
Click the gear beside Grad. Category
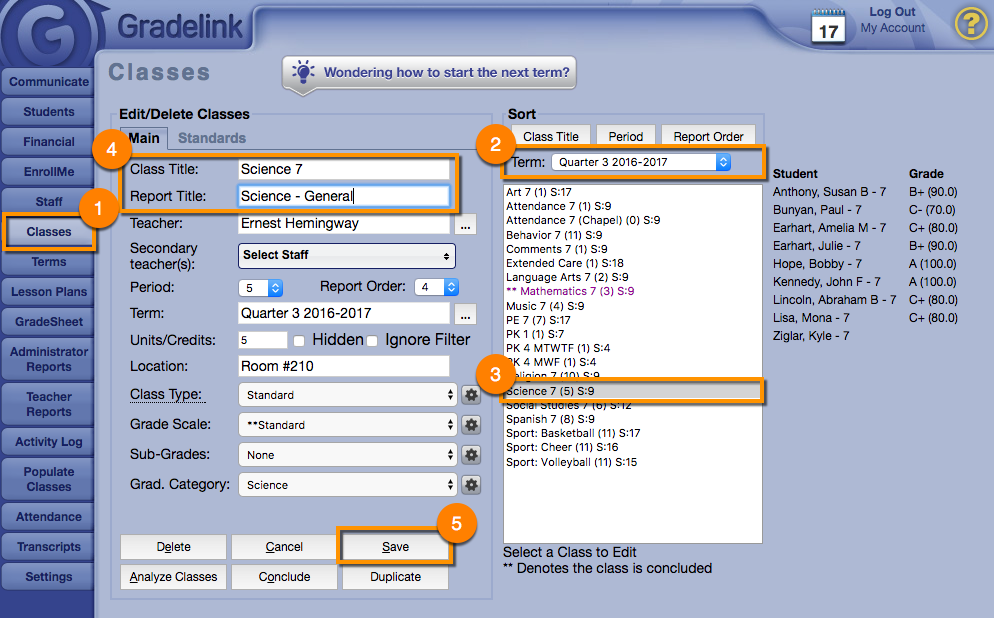[471, 485]
